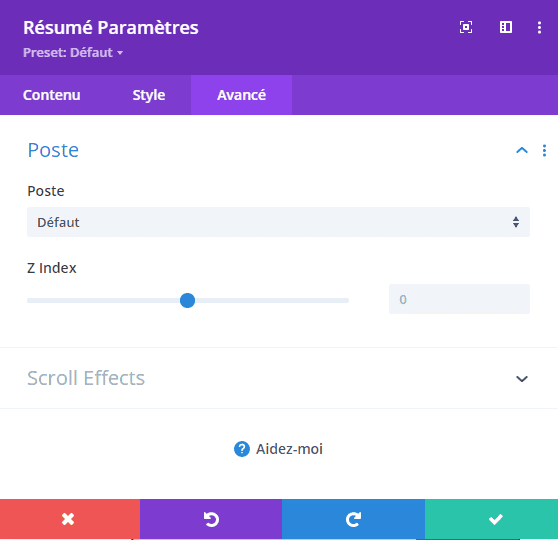Open the Poste Défaut select box
558x540 pixels.
[x=278, y=222]
